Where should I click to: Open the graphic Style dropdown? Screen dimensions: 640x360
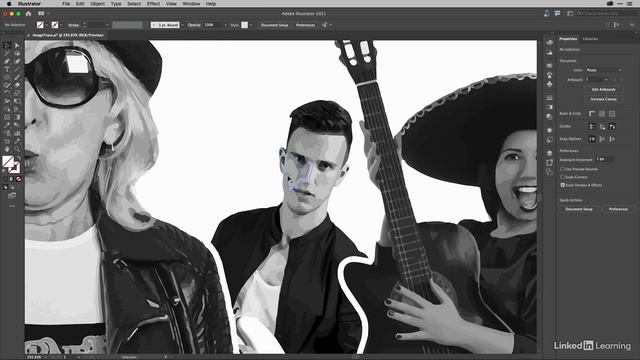(x=251, y=25)
